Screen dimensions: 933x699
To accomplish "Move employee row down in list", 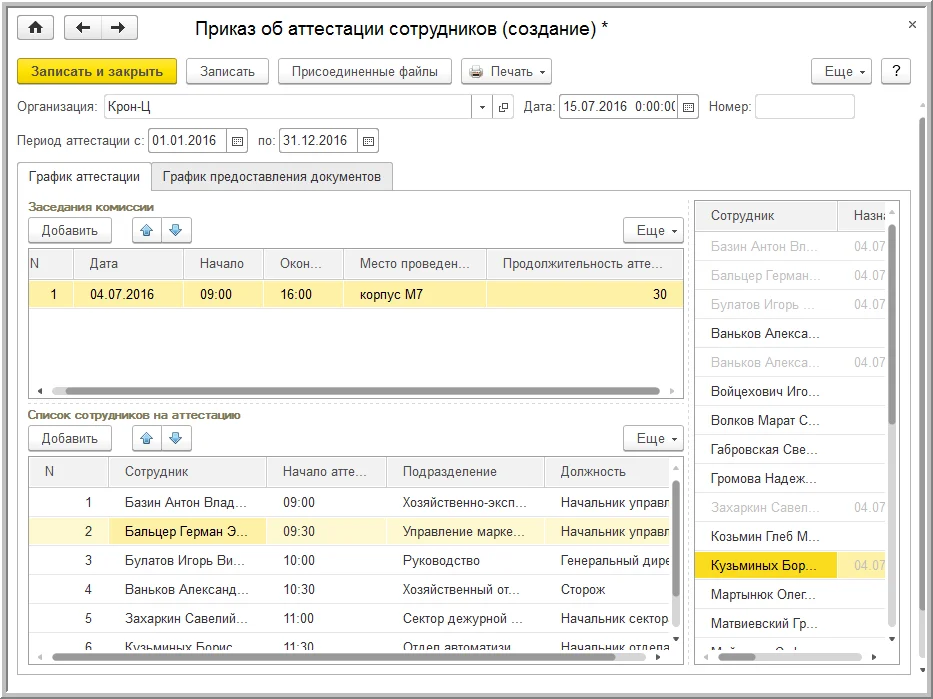I will click(176, 439).
